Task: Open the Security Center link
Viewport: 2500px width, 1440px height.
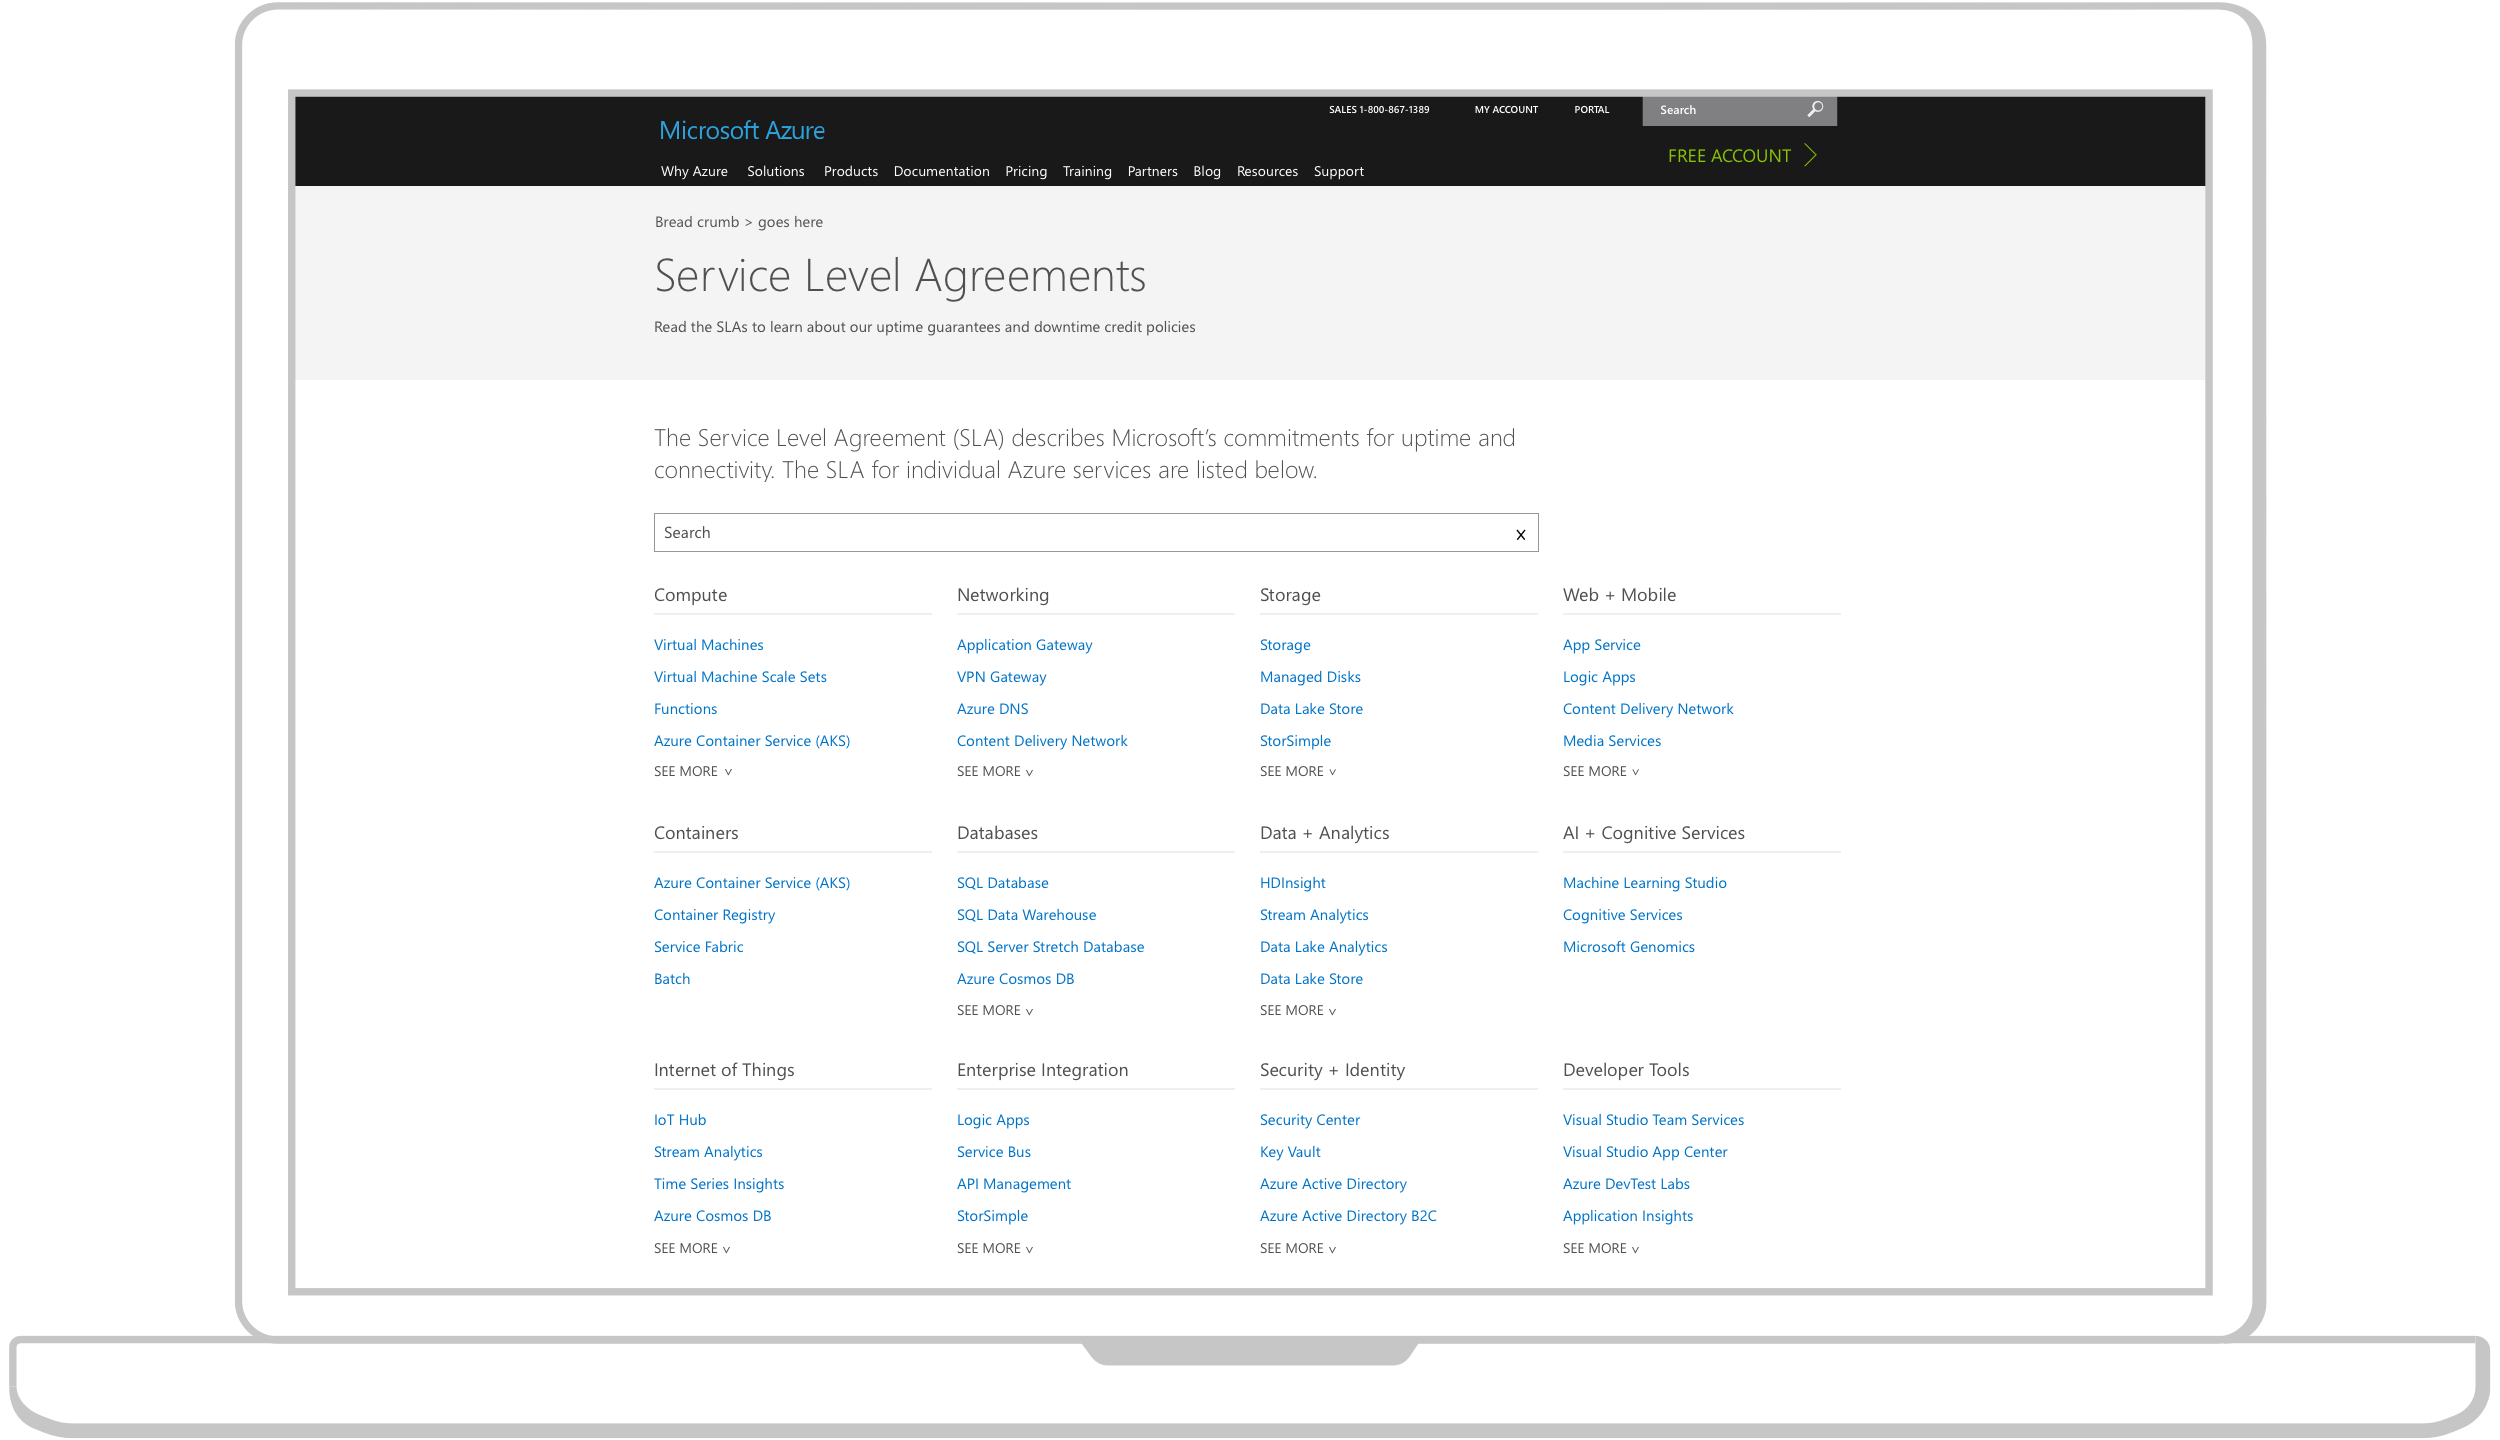Action: coord(1309,1120)
